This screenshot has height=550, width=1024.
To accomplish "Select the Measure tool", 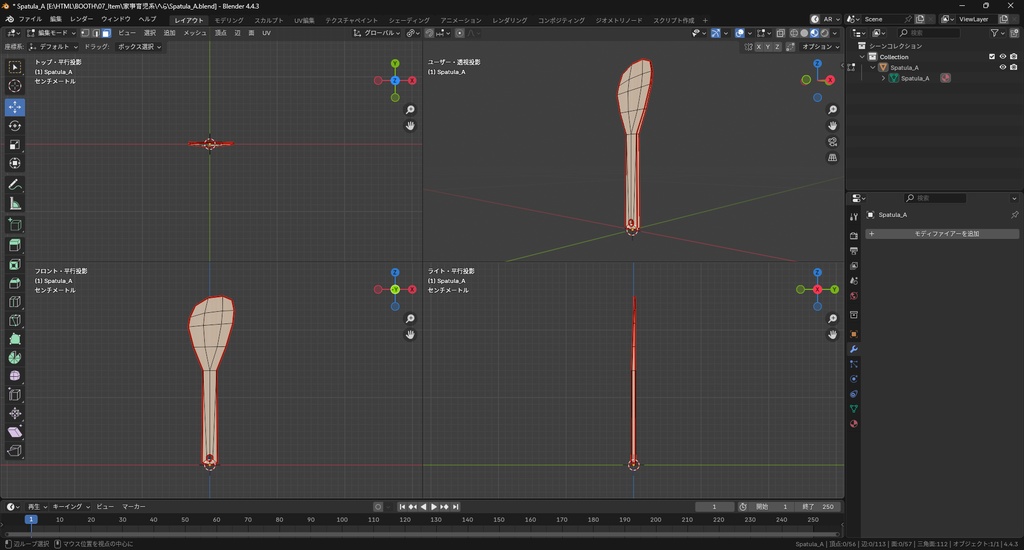I will (15, 204).
